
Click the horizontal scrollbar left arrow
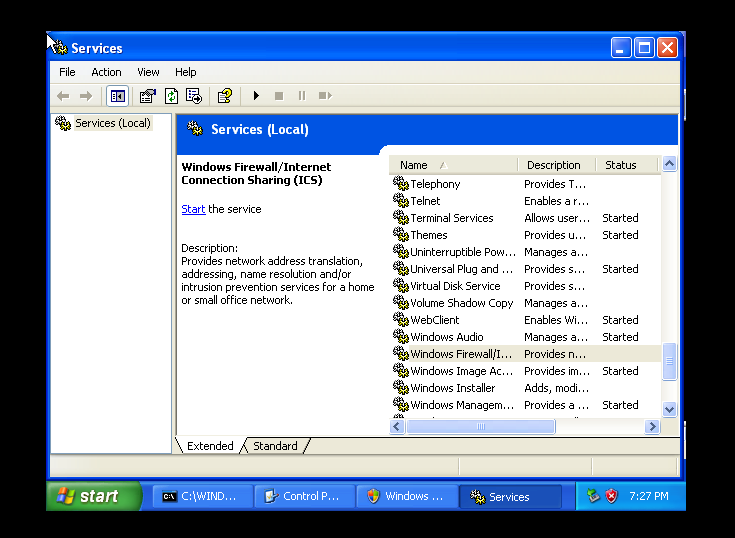tap(397, 426)
